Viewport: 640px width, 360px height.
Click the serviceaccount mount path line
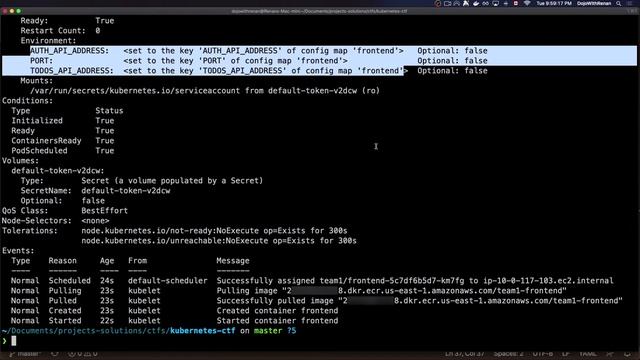pos(205,91)
